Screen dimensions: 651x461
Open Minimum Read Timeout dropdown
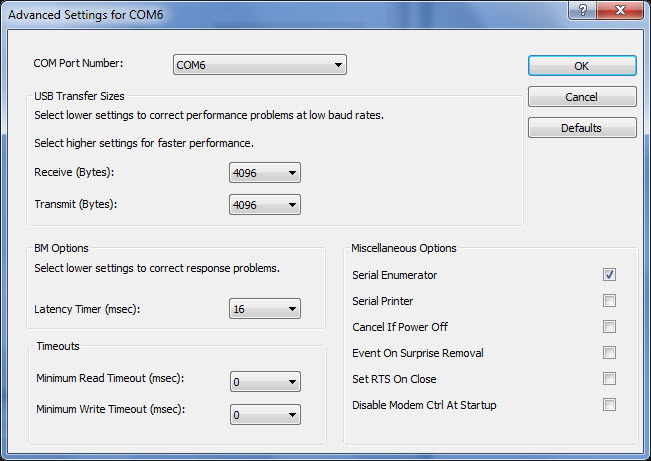(265, 382)
